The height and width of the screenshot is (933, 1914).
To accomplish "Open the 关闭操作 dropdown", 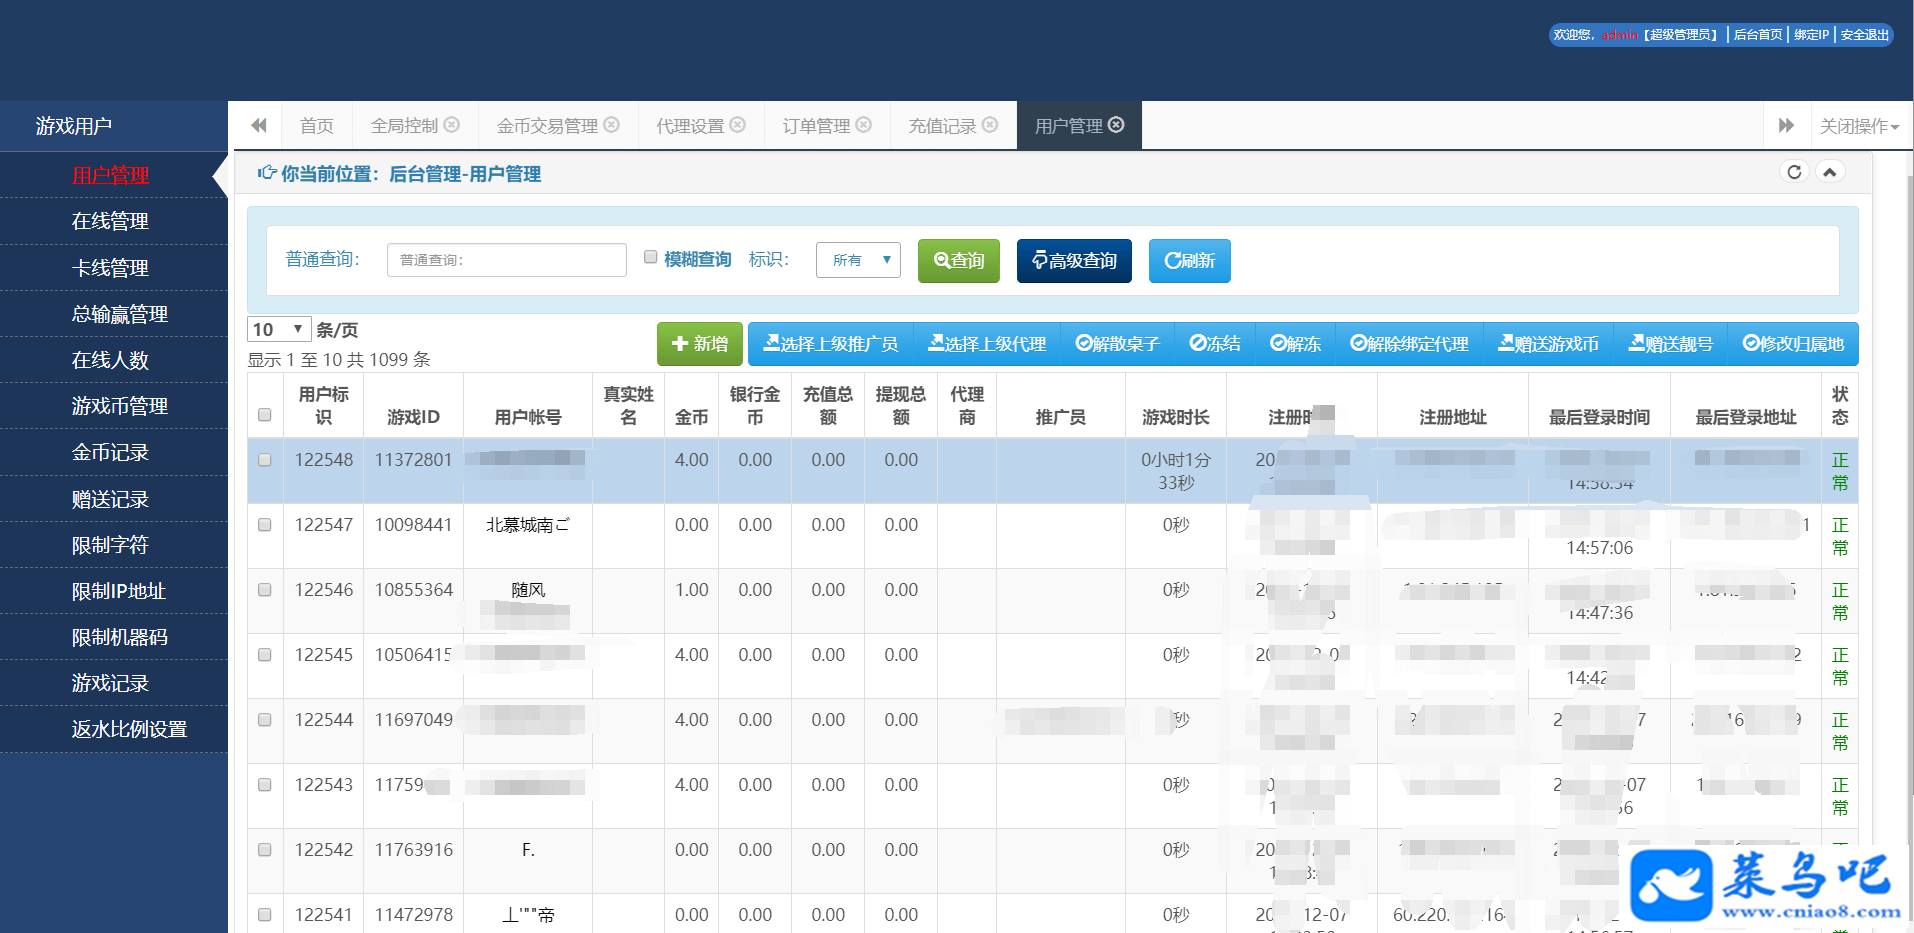I will coord(1859,126).
